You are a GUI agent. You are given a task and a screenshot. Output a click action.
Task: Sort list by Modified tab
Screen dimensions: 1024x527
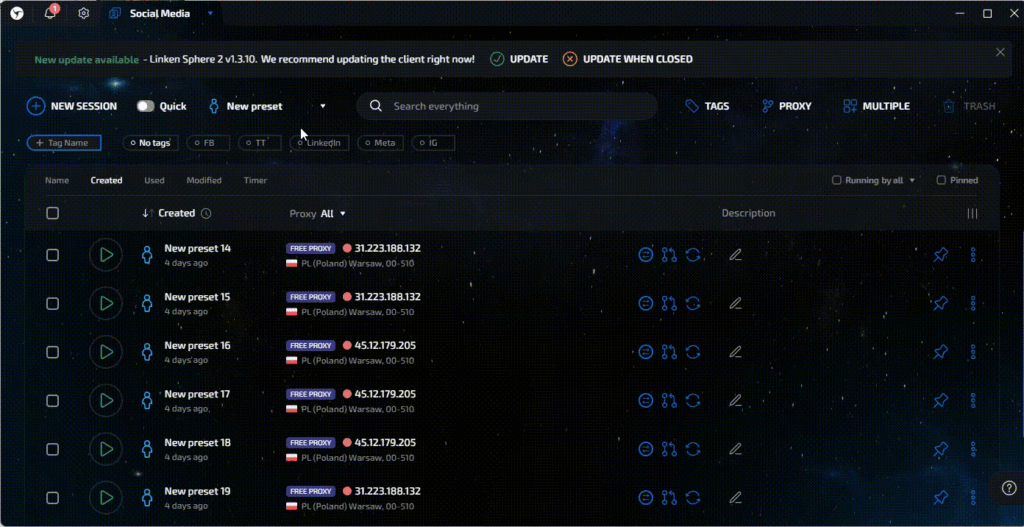point(204,181)
